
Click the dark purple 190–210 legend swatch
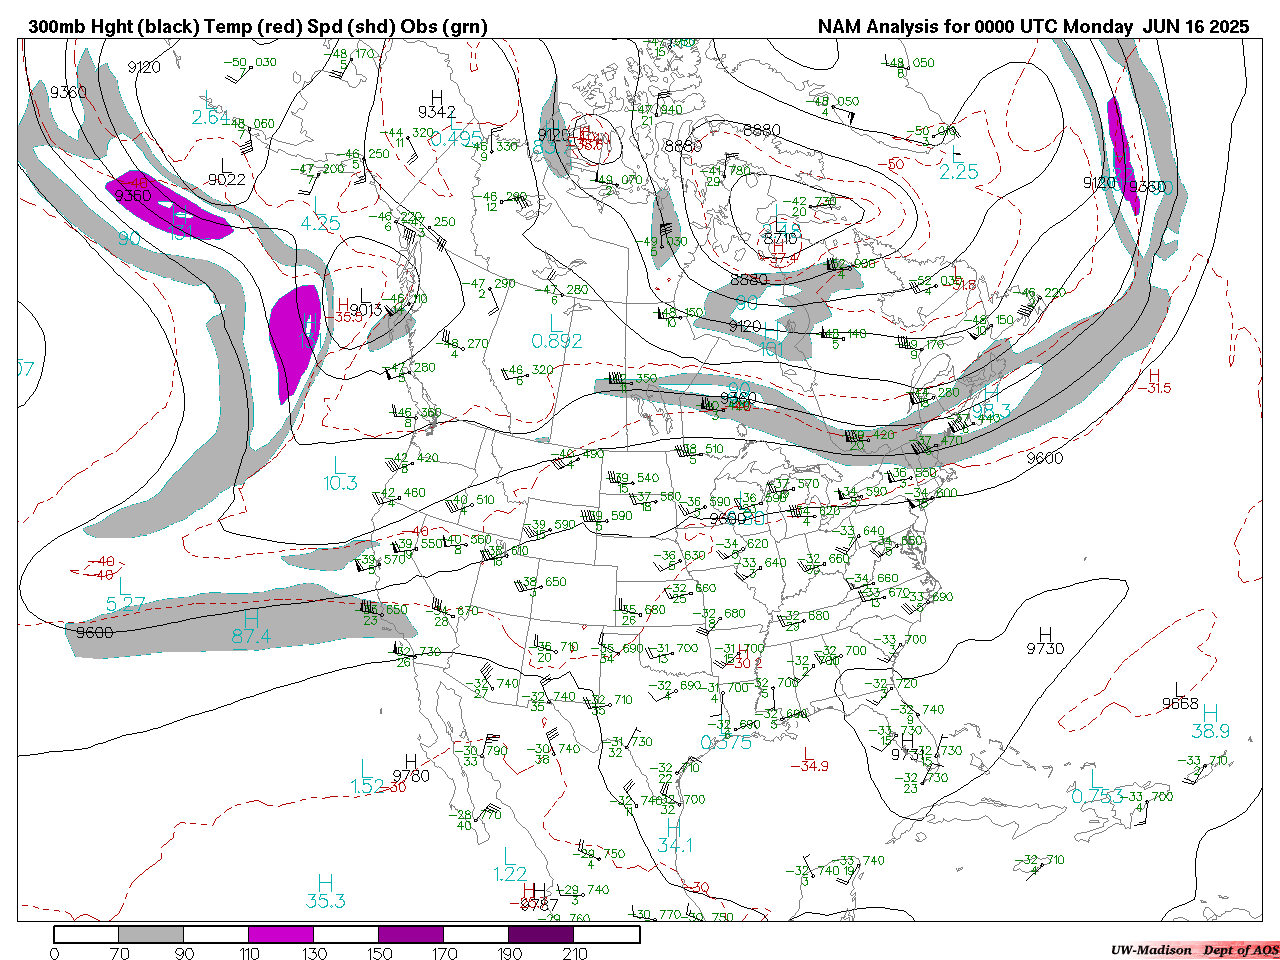(541, 934)
